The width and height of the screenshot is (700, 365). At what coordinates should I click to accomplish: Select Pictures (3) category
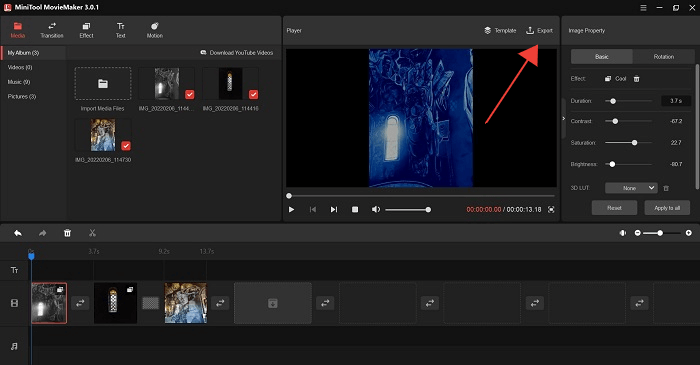point(21,96)
